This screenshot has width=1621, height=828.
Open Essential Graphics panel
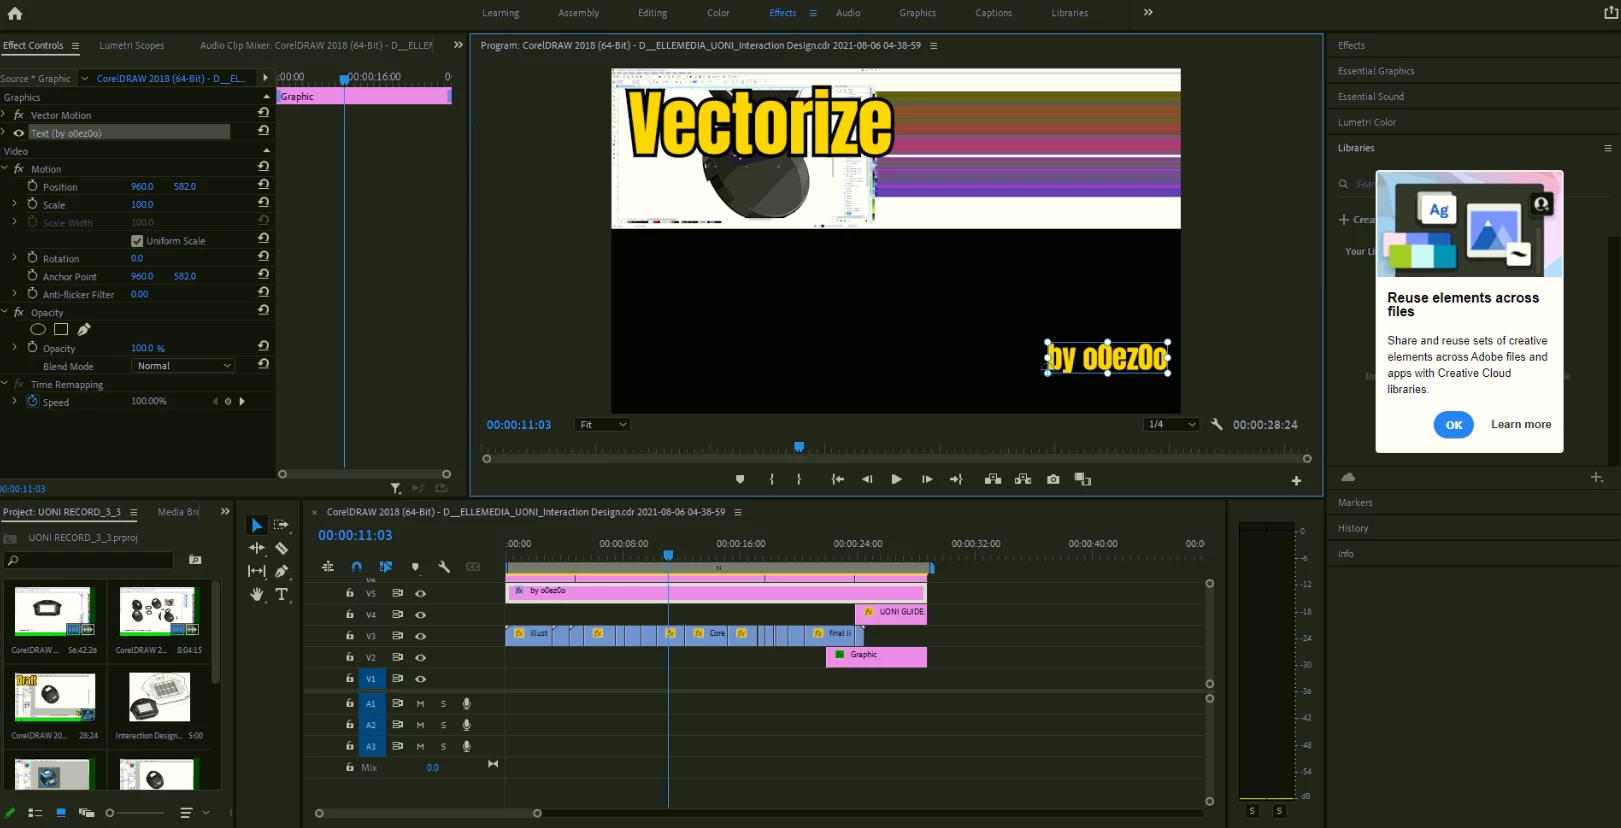1376,71
